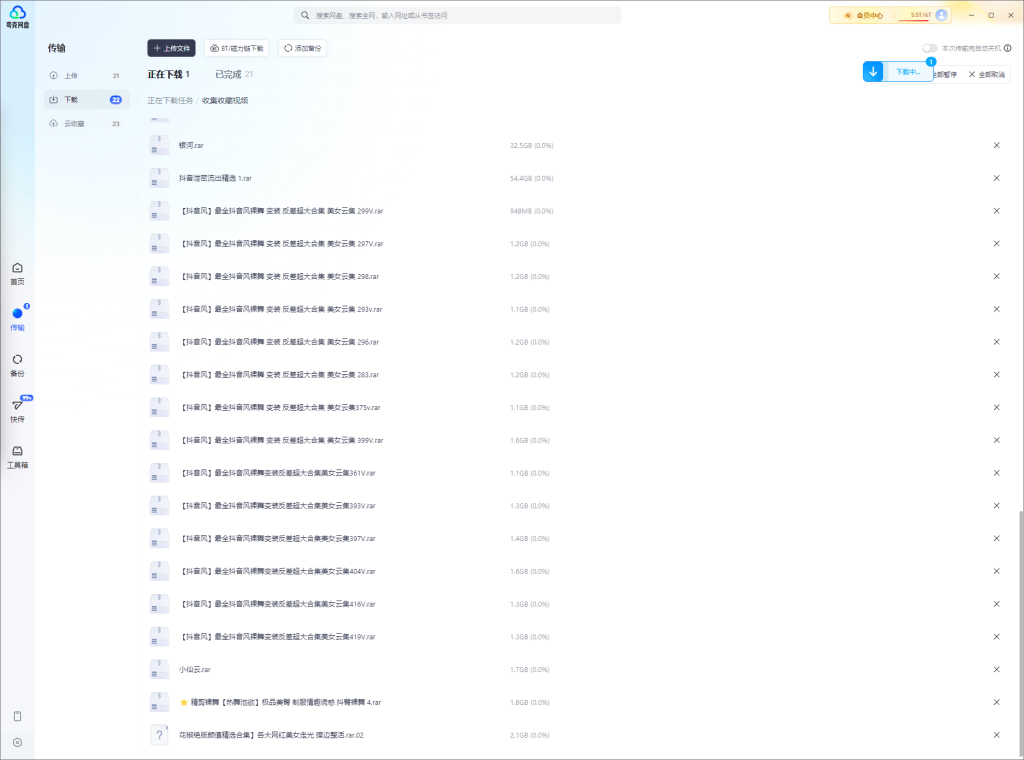This screenshot has width=1024, height=760.
Task: Click the 上传文件 button
Action: tap(171, 48)
